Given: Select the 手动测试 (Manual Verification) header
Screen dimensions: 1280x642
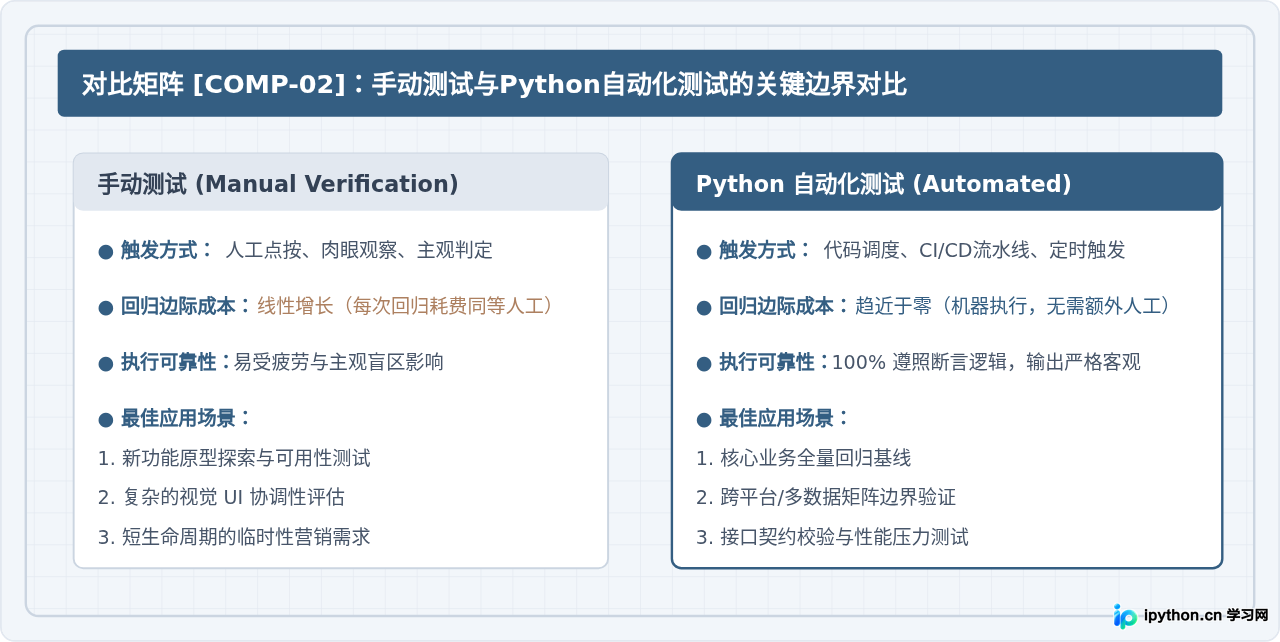Looking at the screenshot, I should pyautogui.click(x=341, y=182).
